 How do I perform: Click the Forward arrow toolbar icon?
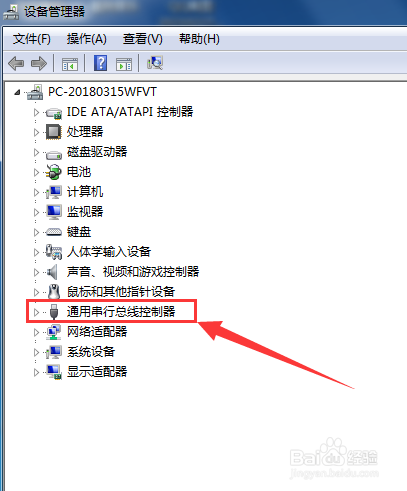tap(39, 63)
